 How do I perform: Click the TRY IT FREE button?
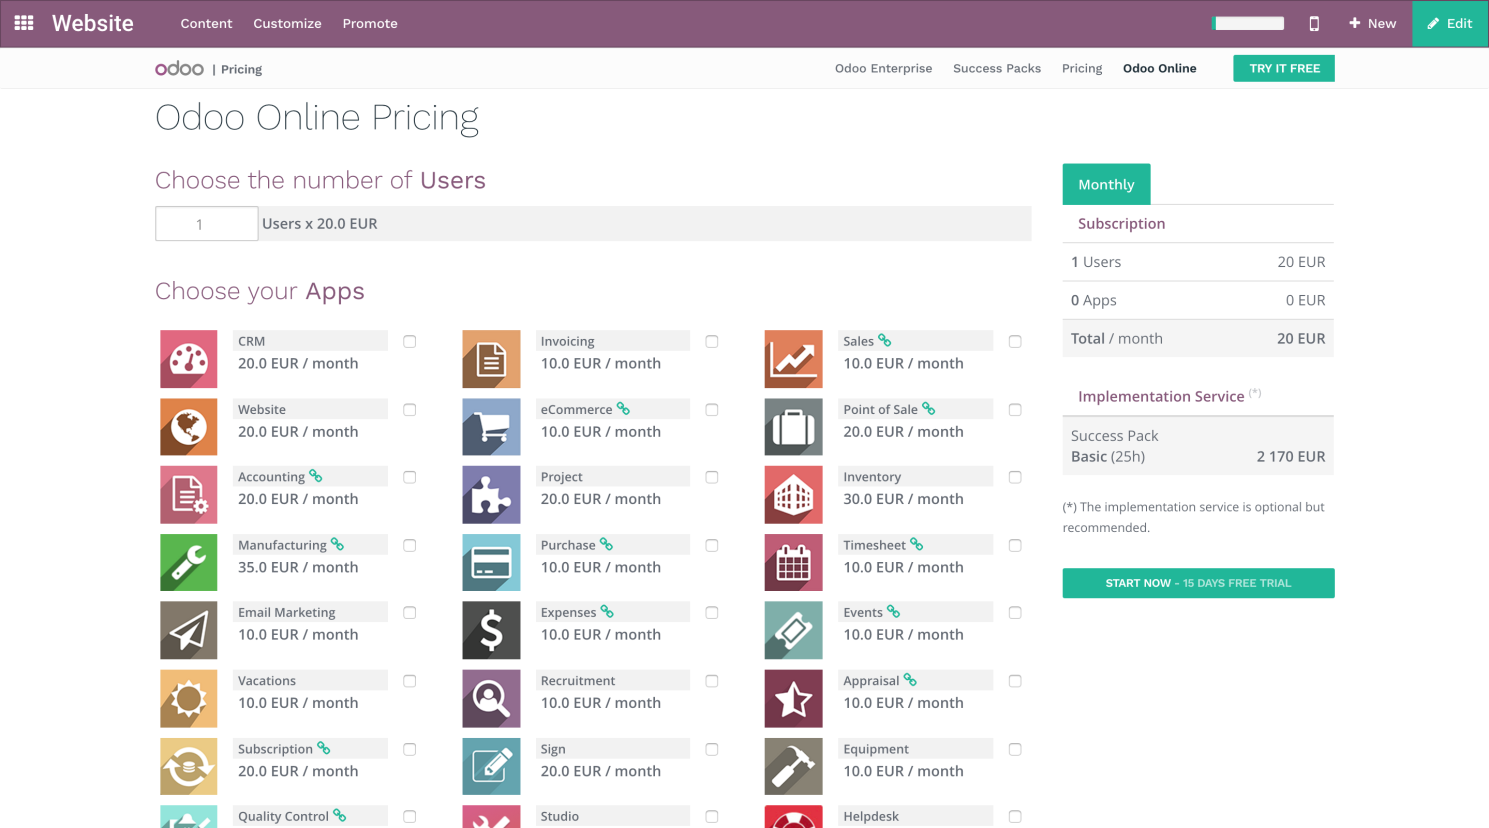(1284, 68)
